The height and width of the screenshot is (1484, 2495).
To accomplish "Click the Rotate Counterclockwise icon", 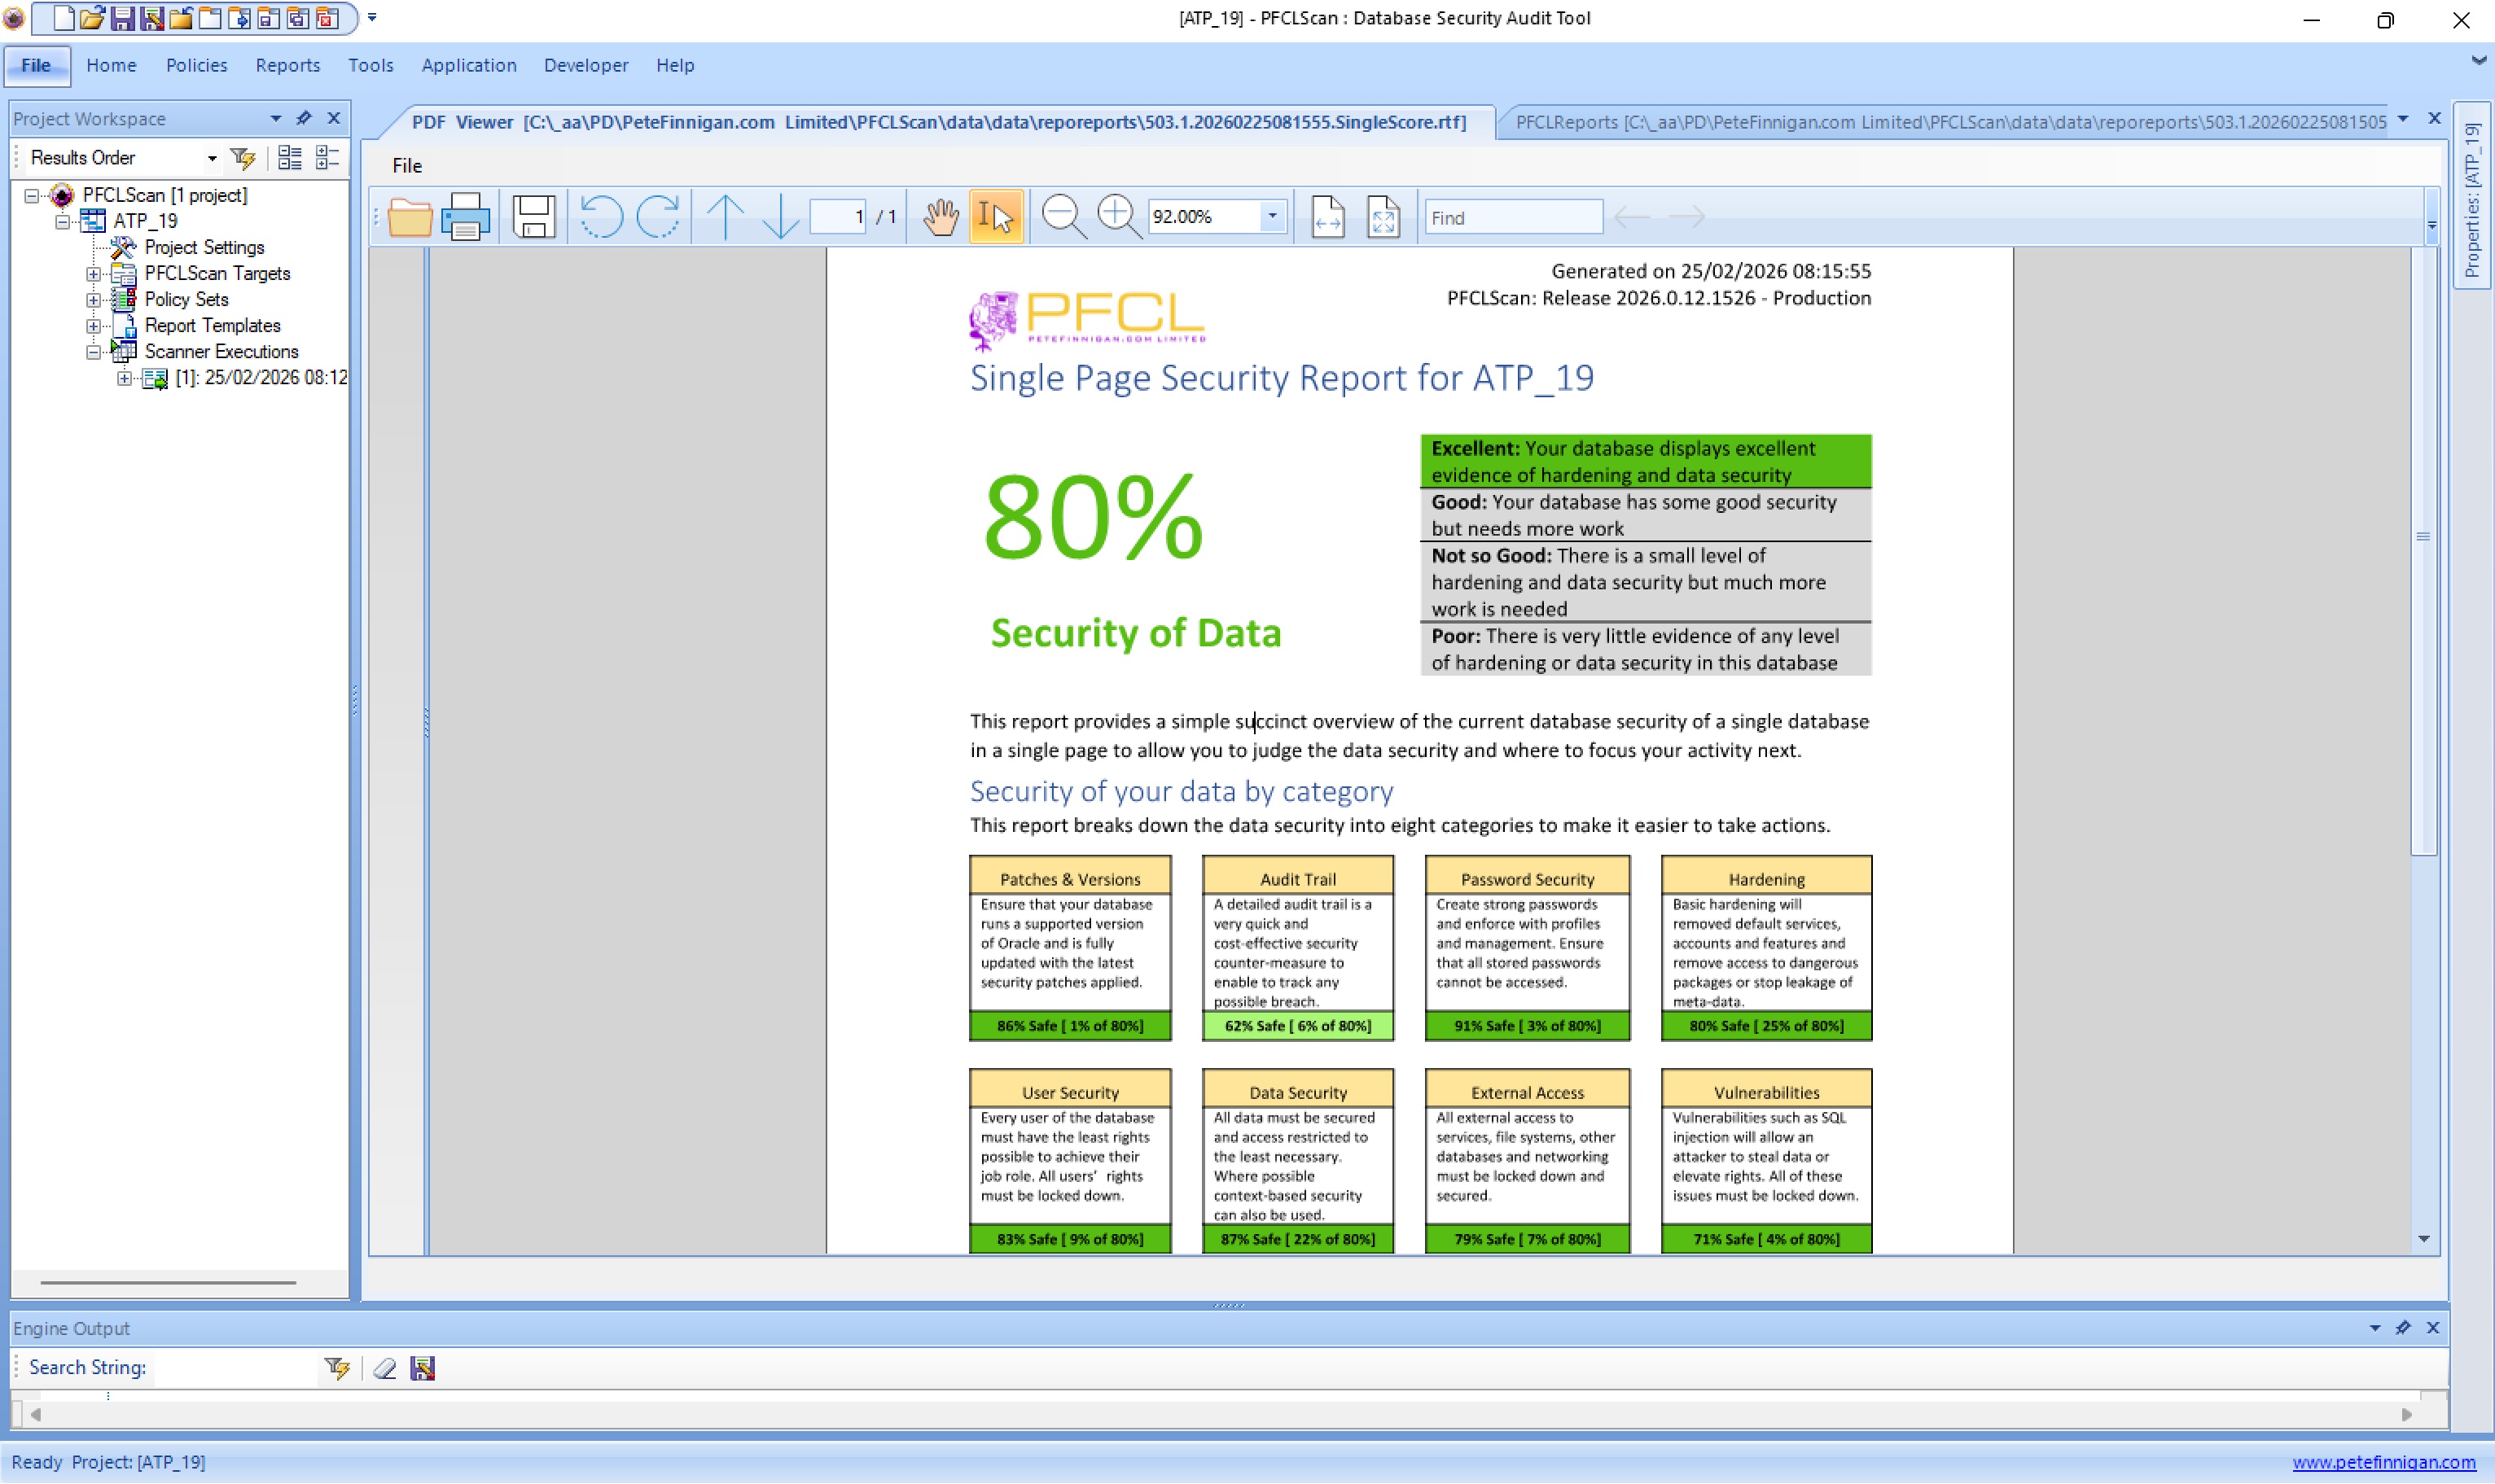I will (x=601, y=216).
